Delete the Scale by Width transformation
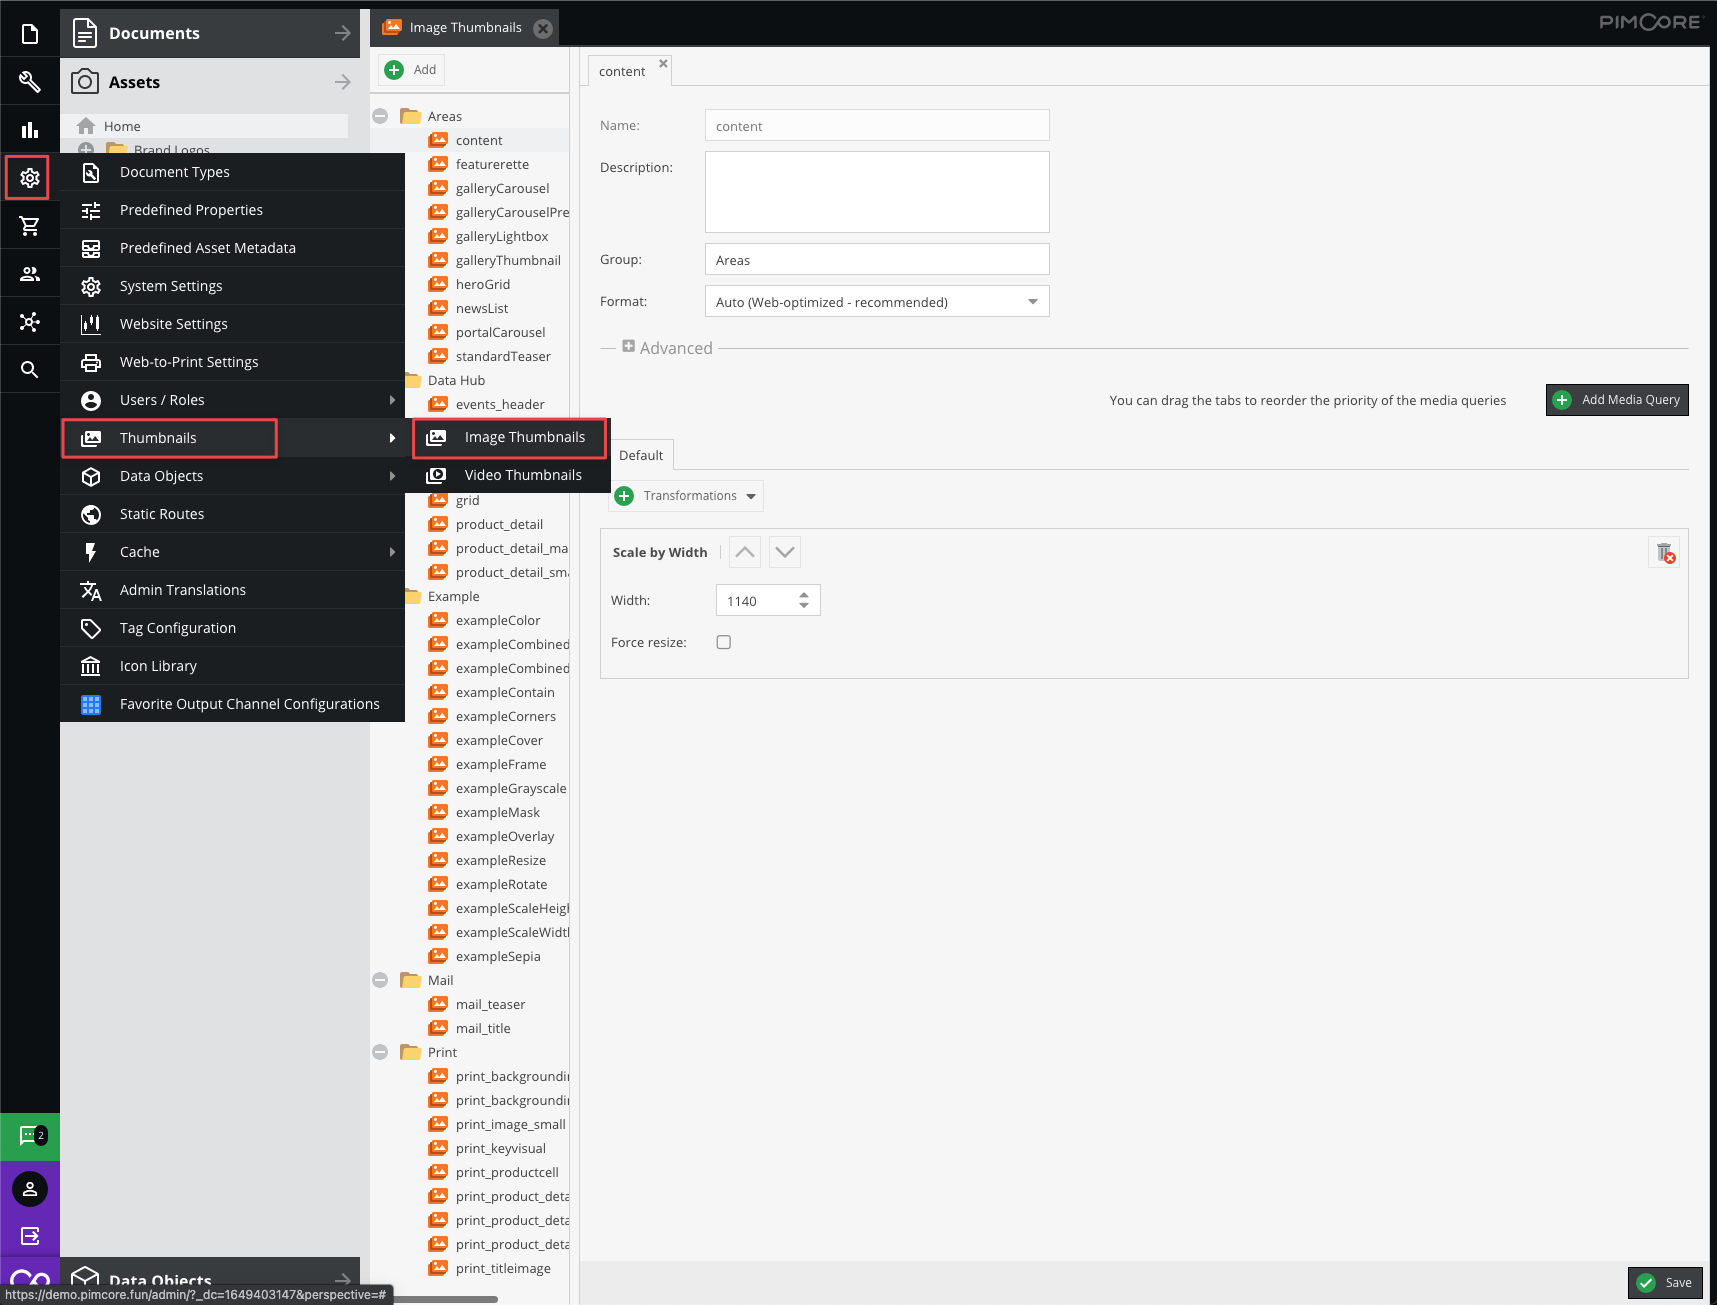The width and height of the screenshot is (1717, 1305). coord(1664,553)
